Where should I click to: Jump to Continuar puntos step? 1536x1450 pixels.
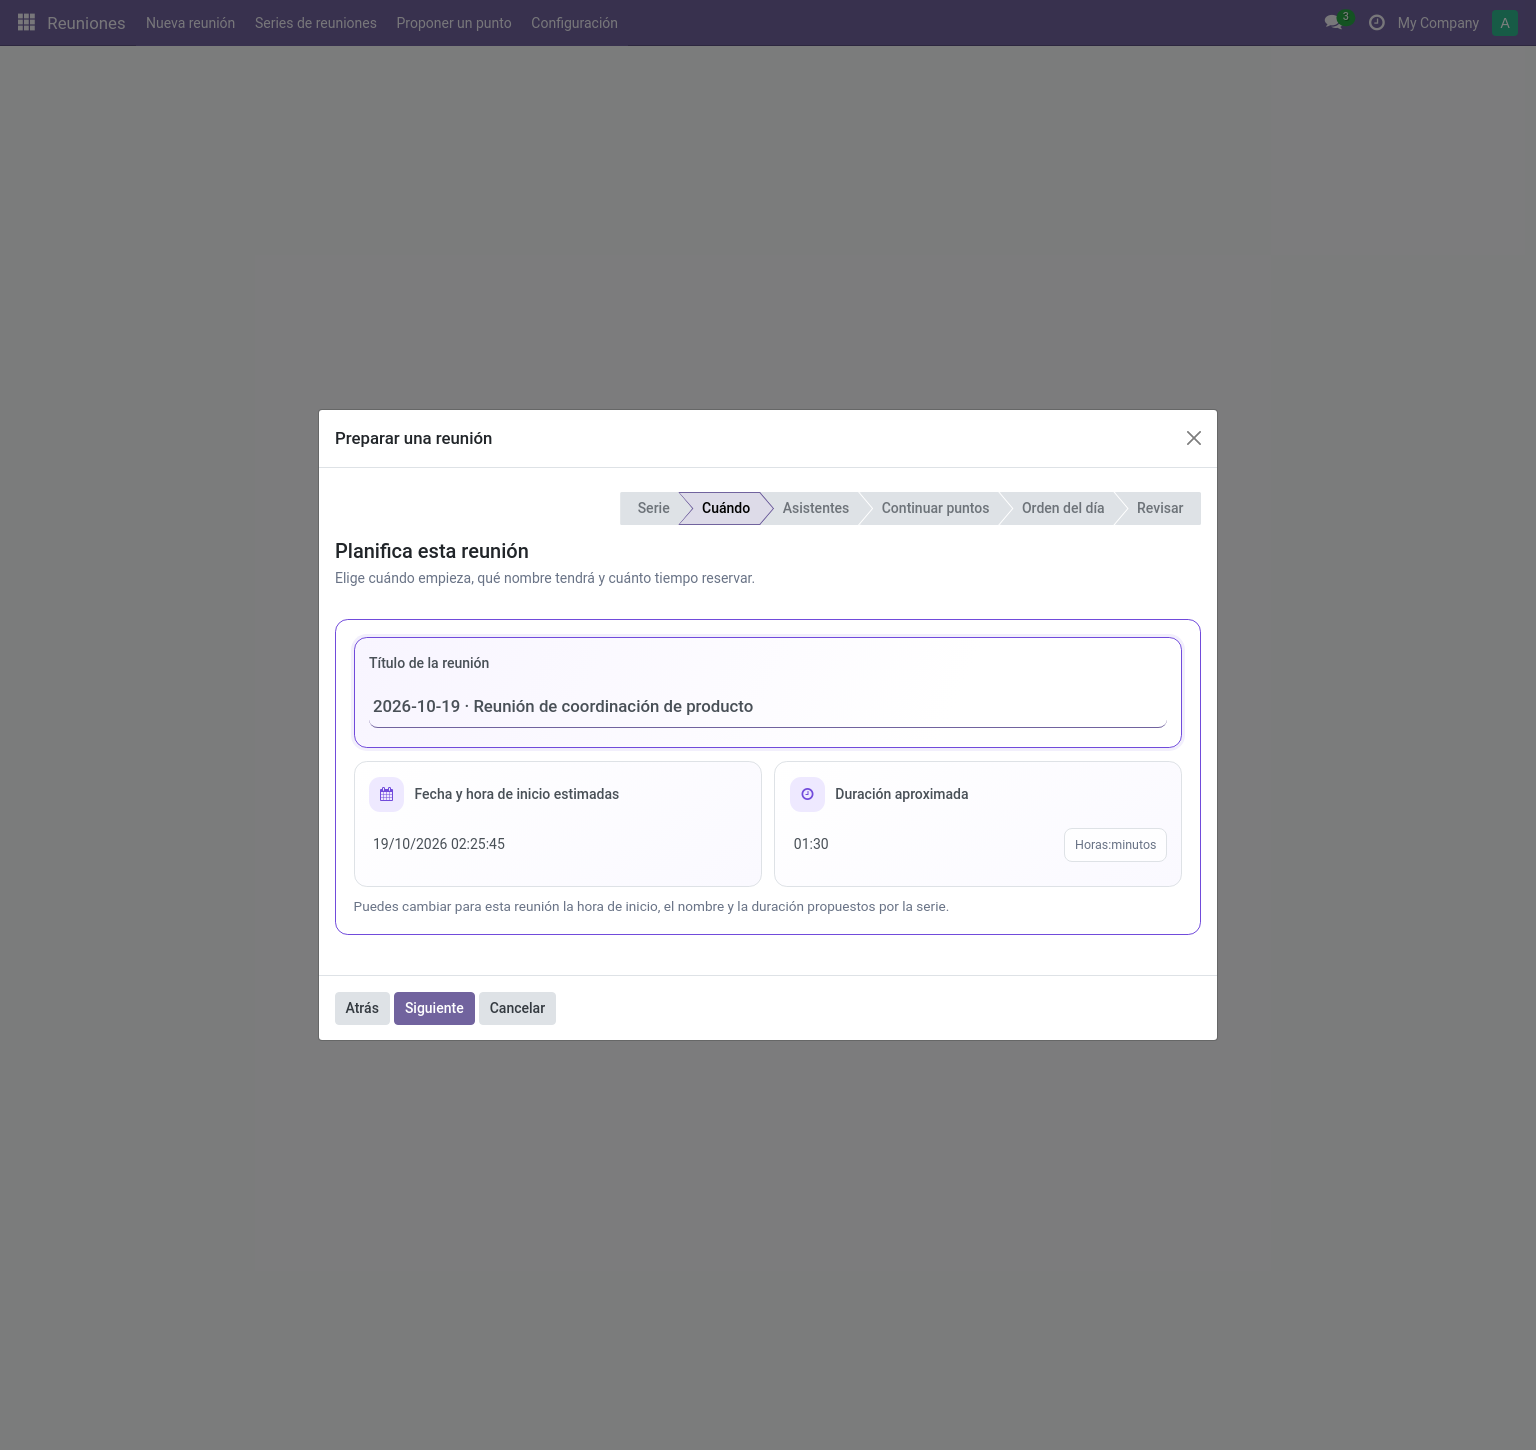[x=935, y=508]
